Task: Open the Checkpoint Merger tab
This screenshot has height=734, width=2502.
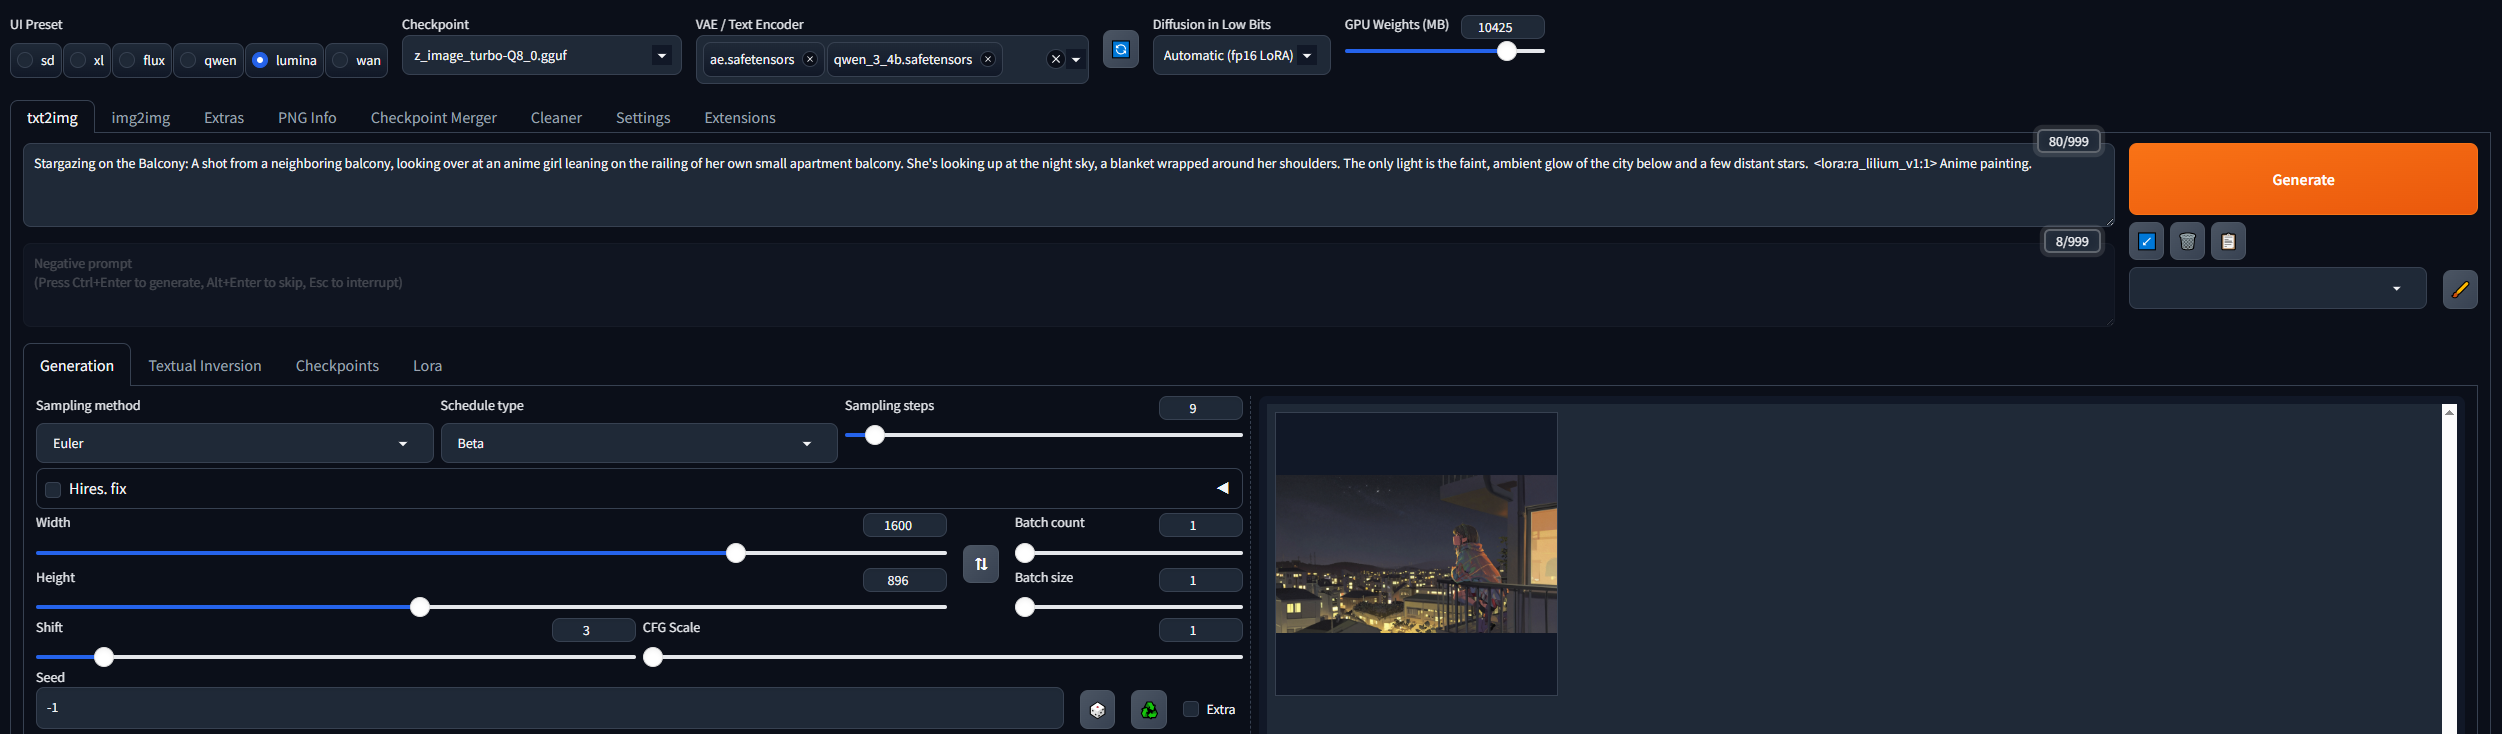Action: pyautogui.click(x=433, y=117)
